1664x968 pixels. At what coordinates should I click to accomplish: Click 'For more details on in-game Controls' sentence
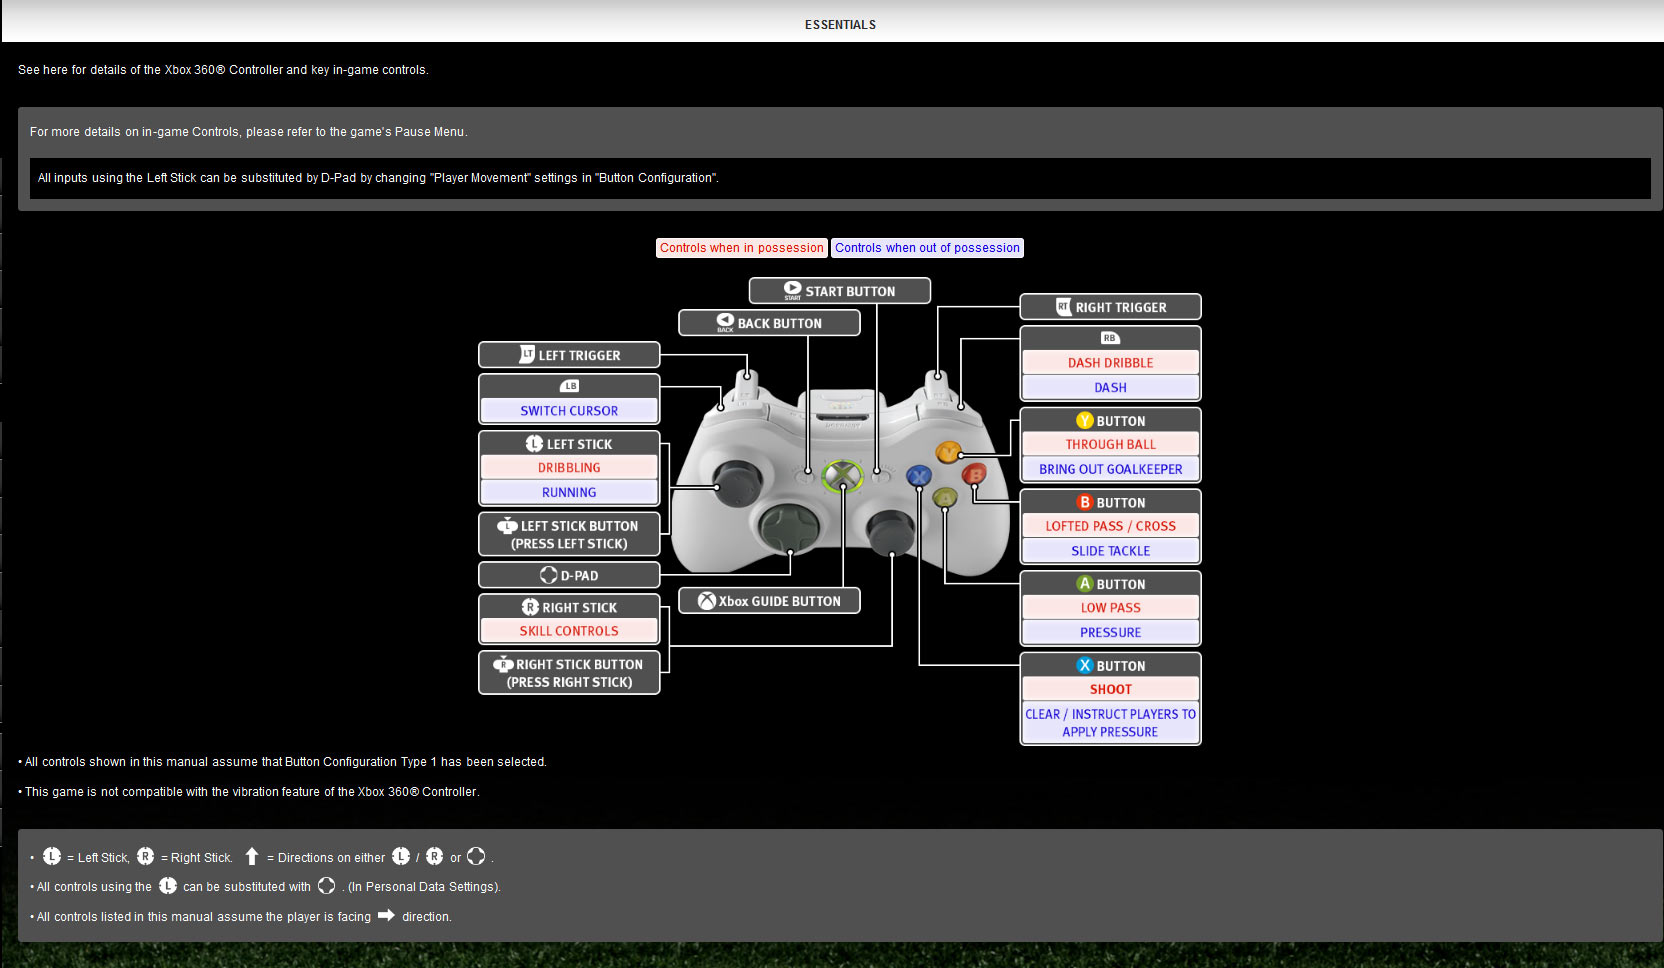[248, 132]
